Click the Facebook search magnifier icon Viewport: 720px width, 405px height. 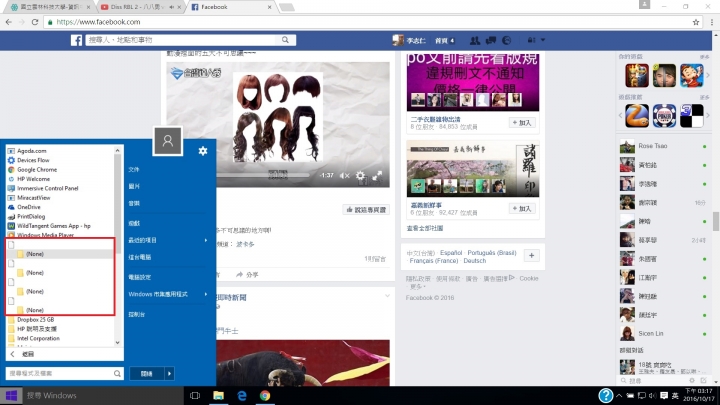286,40
